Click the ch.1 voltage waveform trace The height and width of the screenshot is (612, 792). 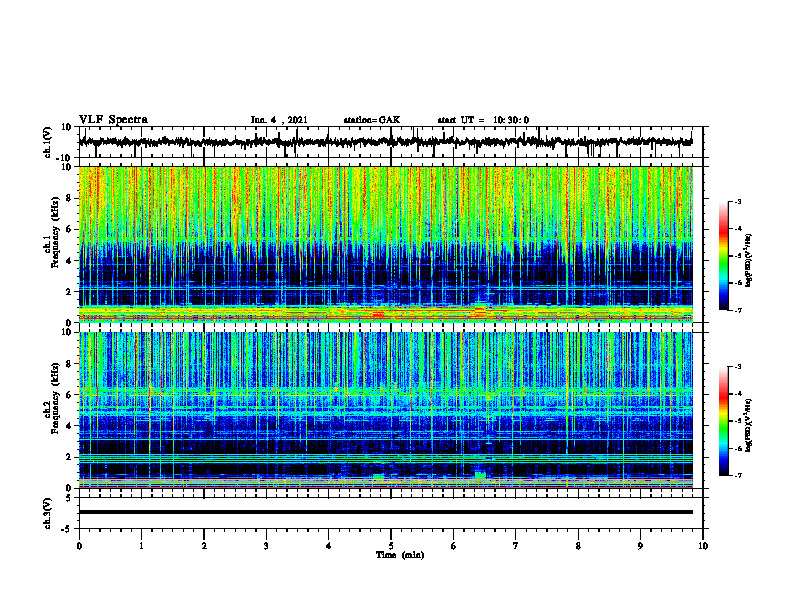coord(386,142)
